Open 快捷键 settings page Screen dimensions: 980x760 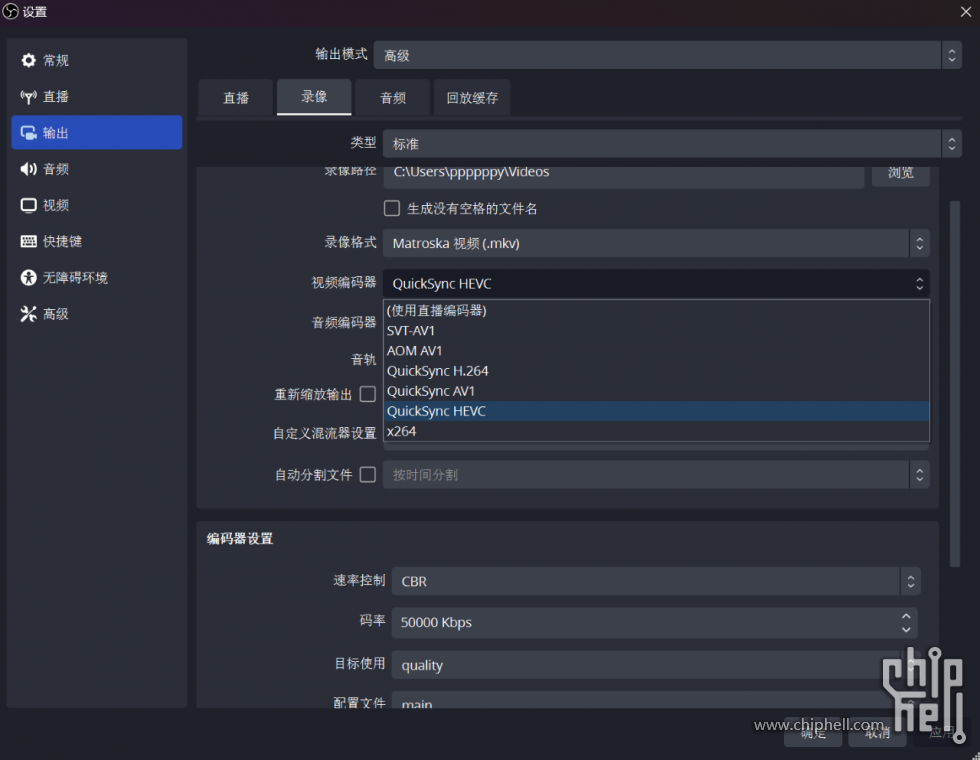coord(97,241)
